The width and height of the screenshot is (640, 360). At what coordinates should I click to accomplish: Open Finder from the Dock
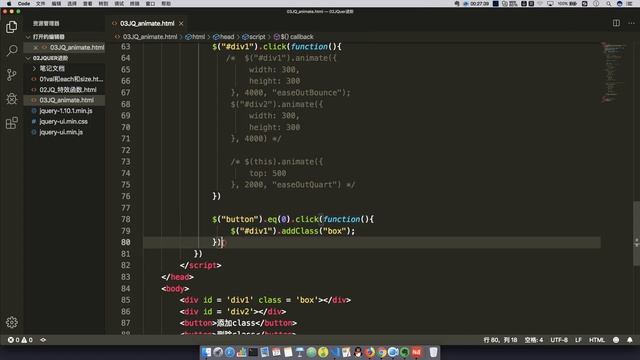tap(206, 352)
